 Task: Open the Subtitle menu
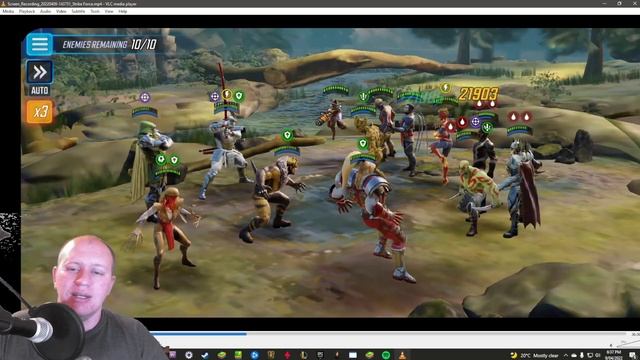click(x=78, y=11)
